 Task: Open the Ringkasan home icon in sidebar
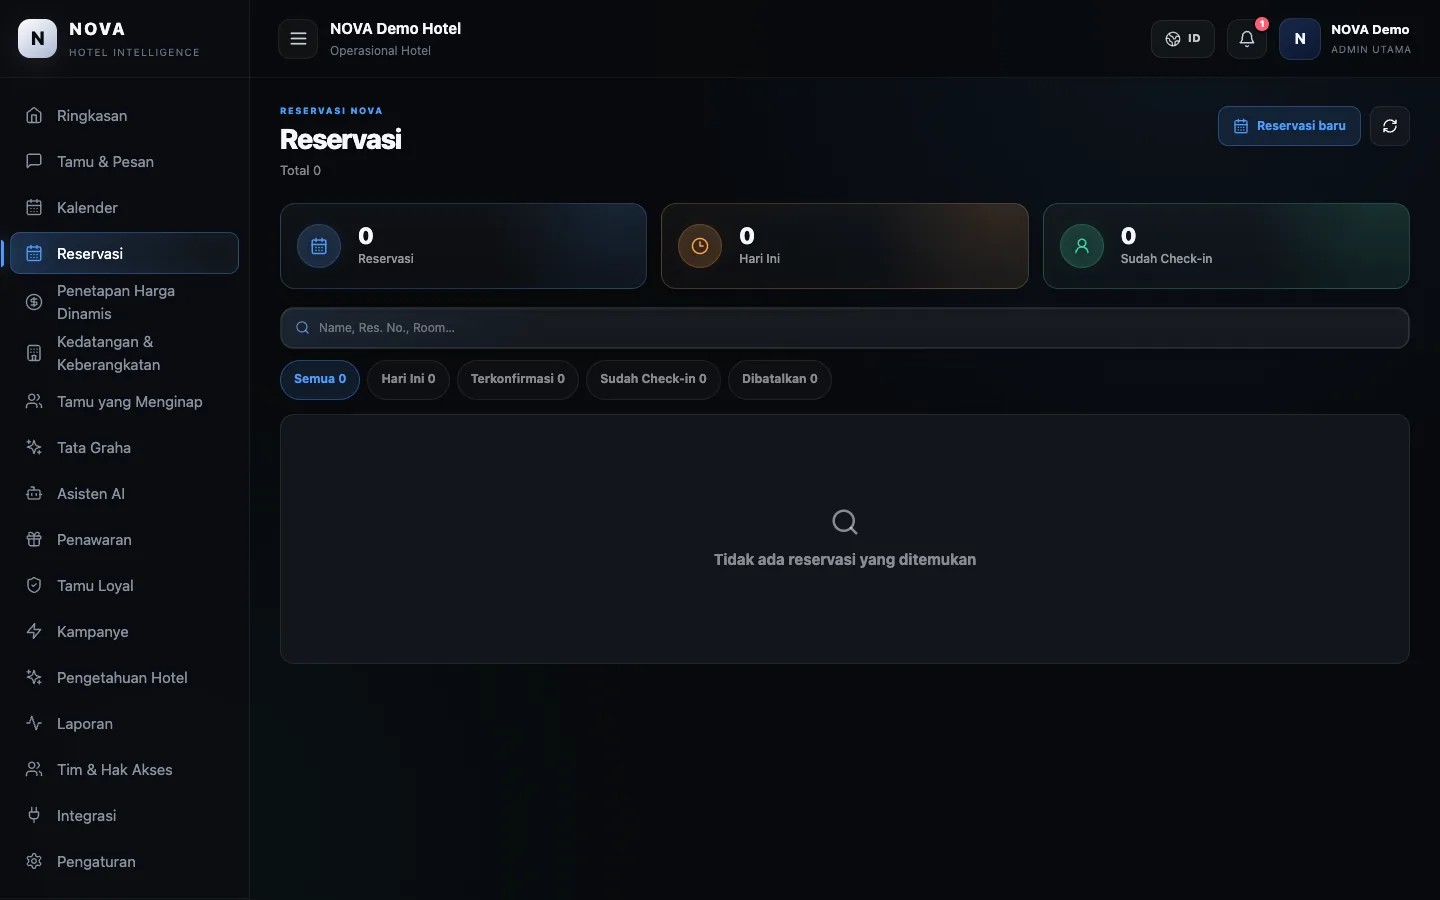coord(34,115)
